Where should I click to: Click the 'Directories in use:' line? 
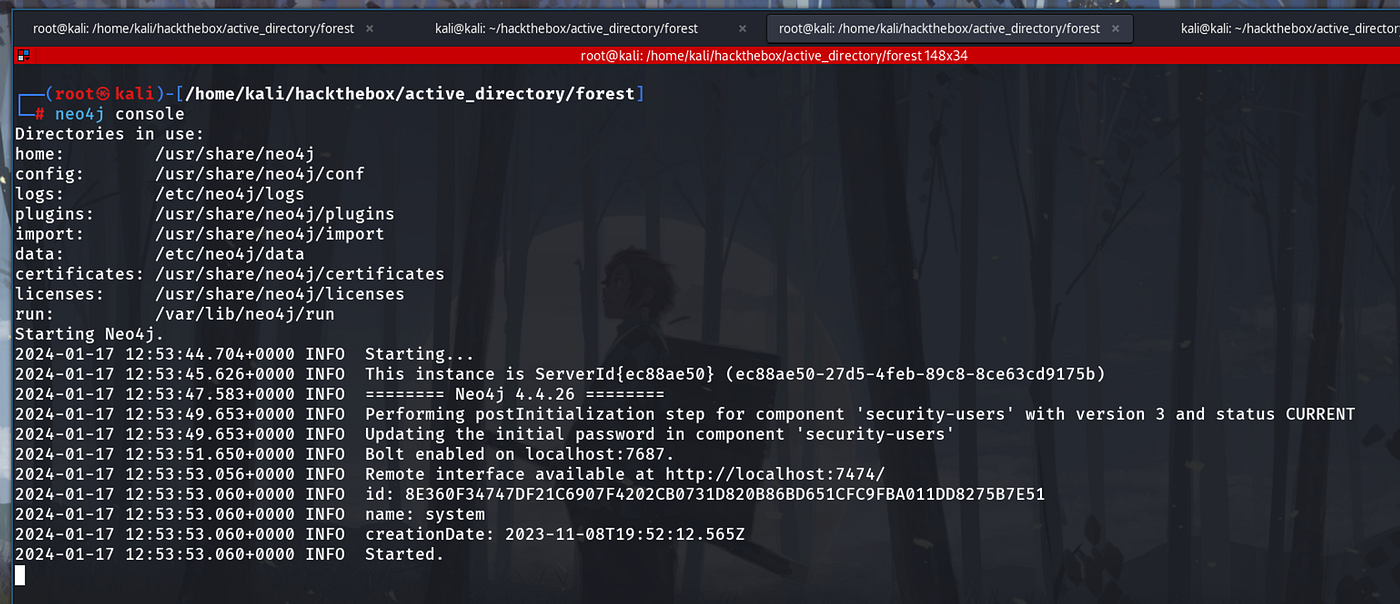click(x=110, y=134)
